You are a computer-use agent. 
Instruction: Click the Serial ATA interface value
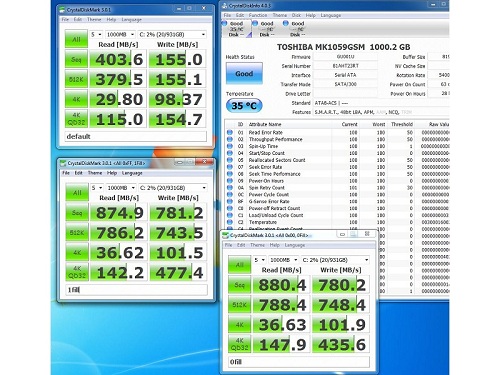[x=345, y=75]
